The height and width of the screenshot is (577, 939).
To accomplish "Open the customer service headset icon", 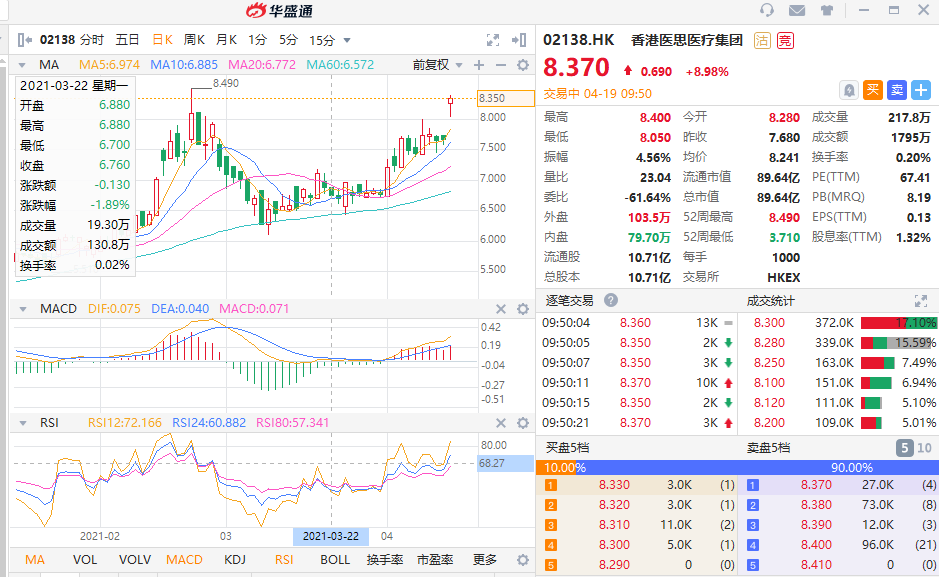I will tap(767, 10).
